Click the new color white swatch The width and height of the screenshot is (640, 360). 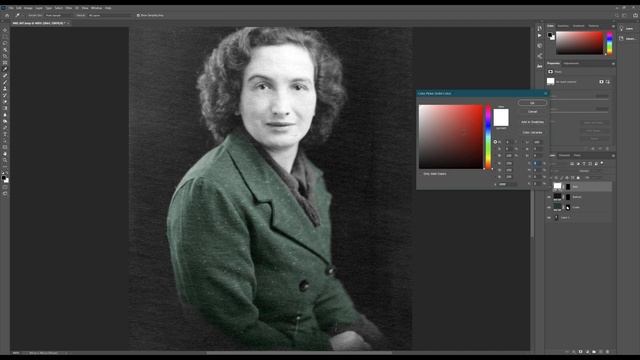(x=501, y=113)
